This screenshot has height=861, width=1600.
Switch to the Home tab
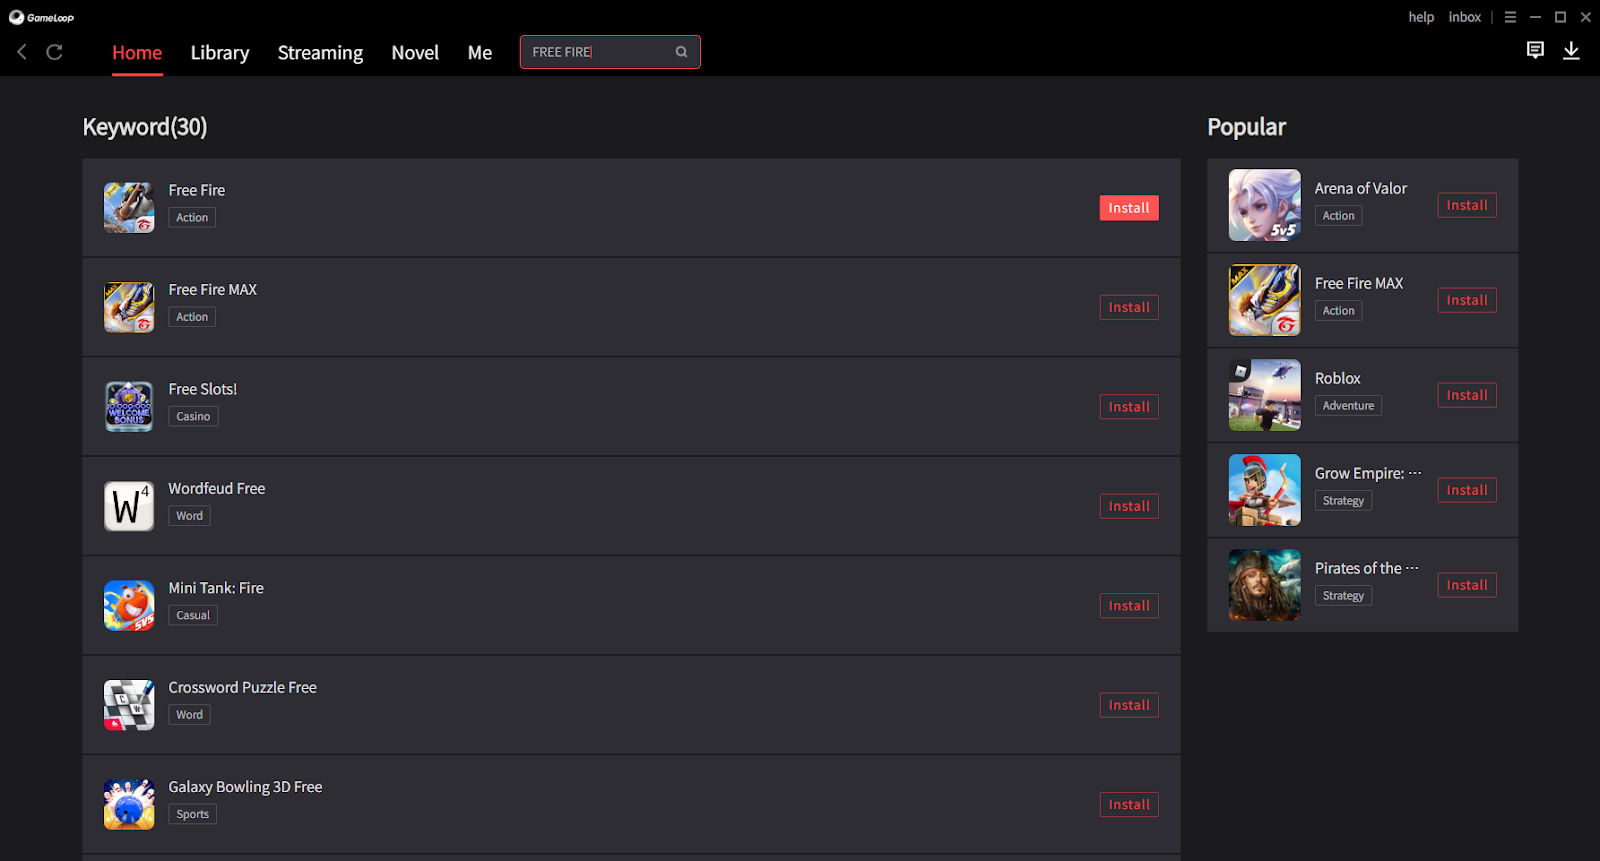coord(137,53)
